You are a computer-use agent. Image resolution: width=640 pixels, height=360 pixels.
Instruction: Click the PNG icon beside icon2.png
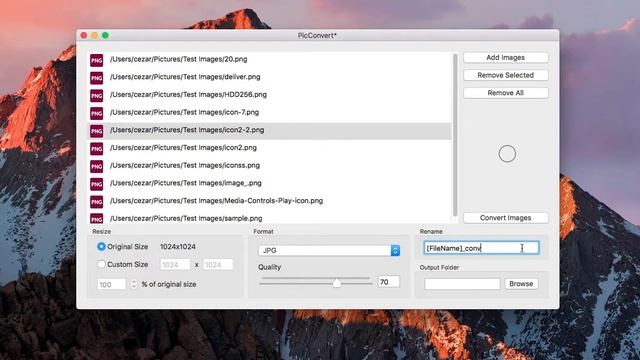coord(97,149)
